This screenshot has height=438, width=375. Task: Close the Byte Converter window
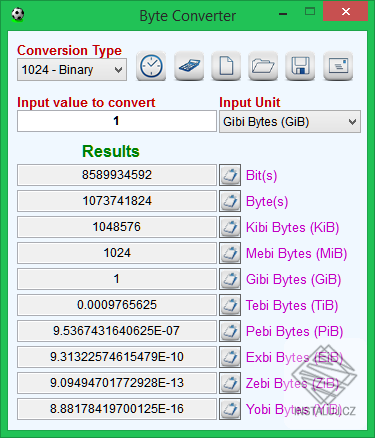point(346,12)
